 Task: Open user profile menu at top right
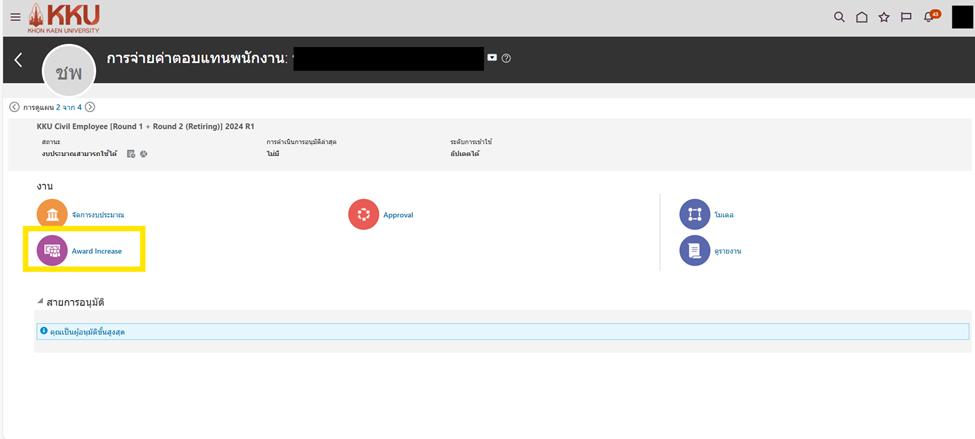coord(961,17)
